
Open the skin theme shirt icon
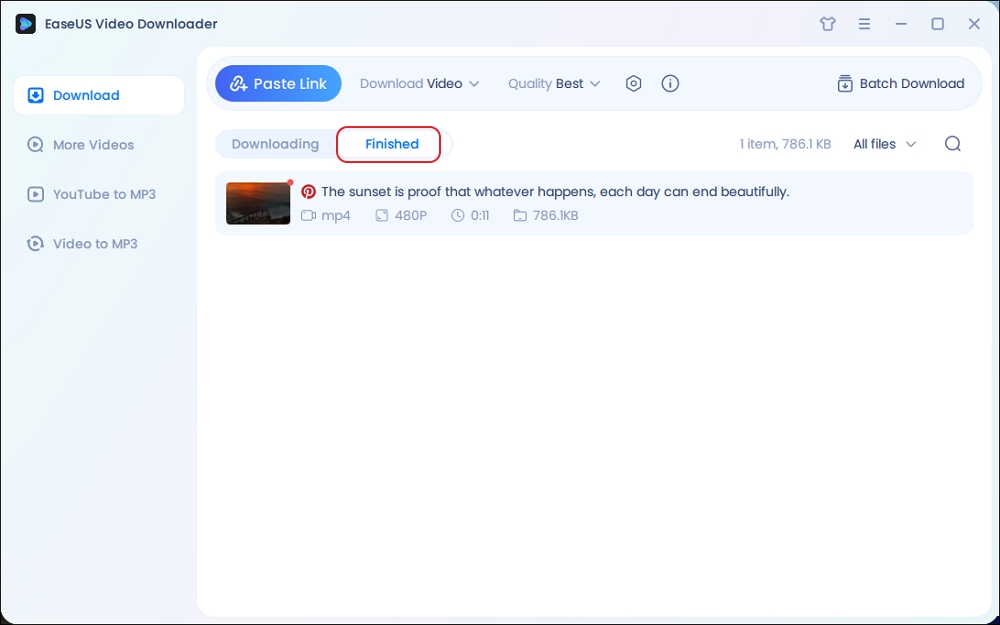[x=828, y=24]
